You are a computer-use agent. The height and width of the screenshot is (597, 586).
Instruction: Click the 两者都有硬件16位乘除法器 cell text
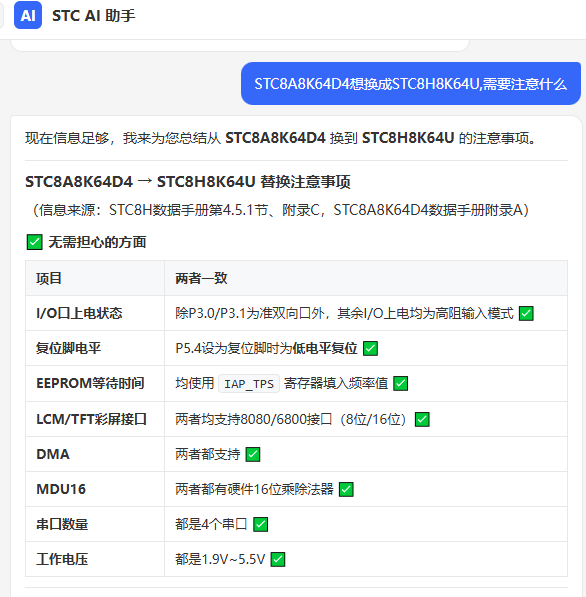(254, 489)
